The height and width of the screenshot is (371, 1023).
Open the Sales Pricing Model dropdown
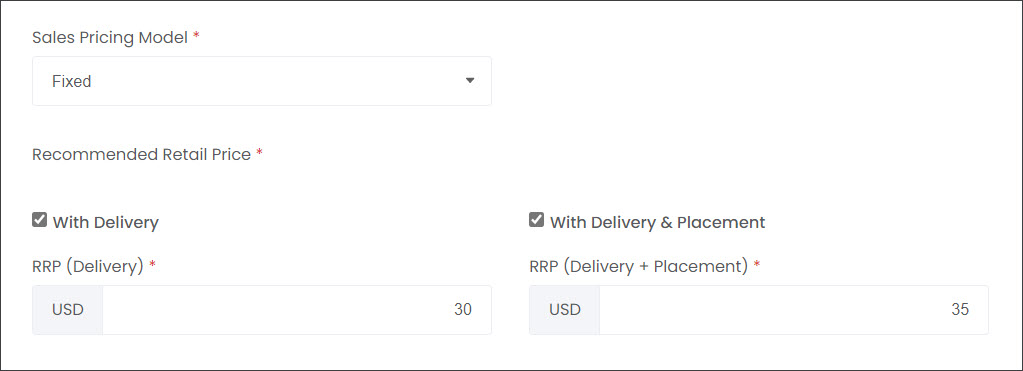[x=262, y=81]
